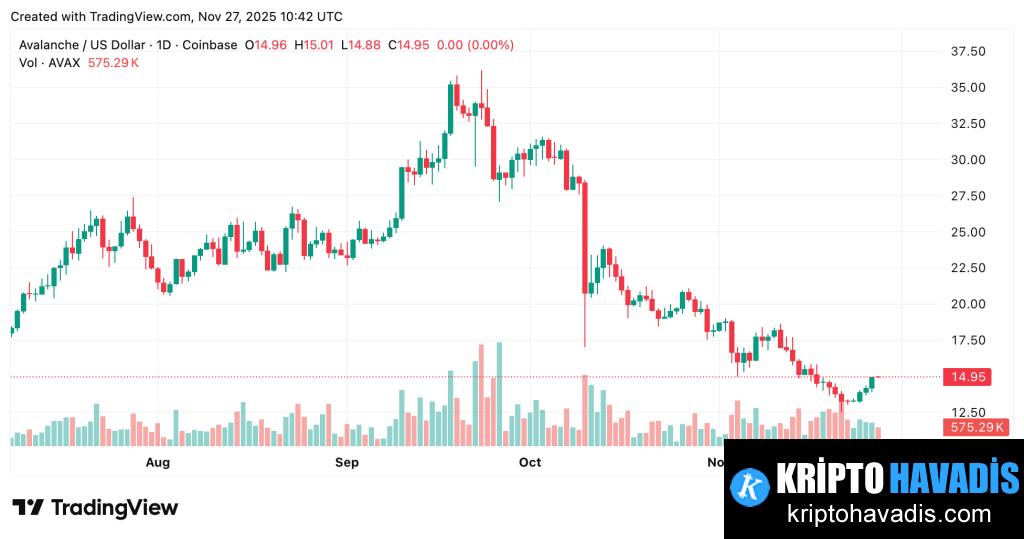Click the TradingView wordmark text
1024x539 pixels.
point(114,508)
